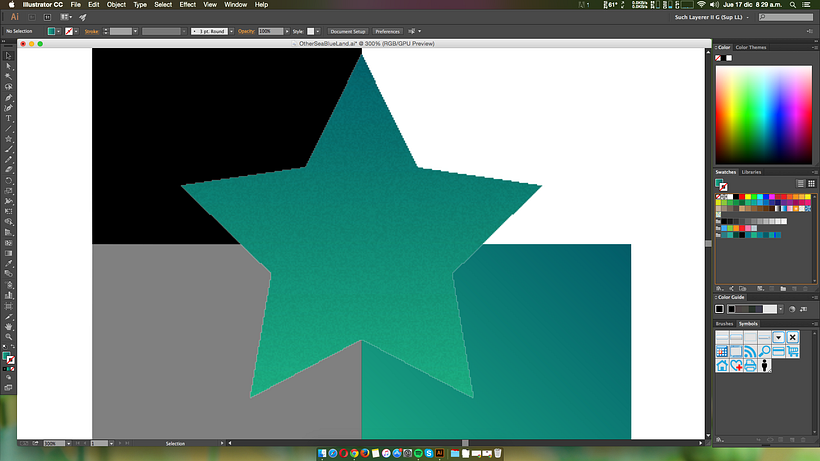Screen dimensions: 820x461
Task: Click the red swatch in Swatches panel
Action: point(742,197)
